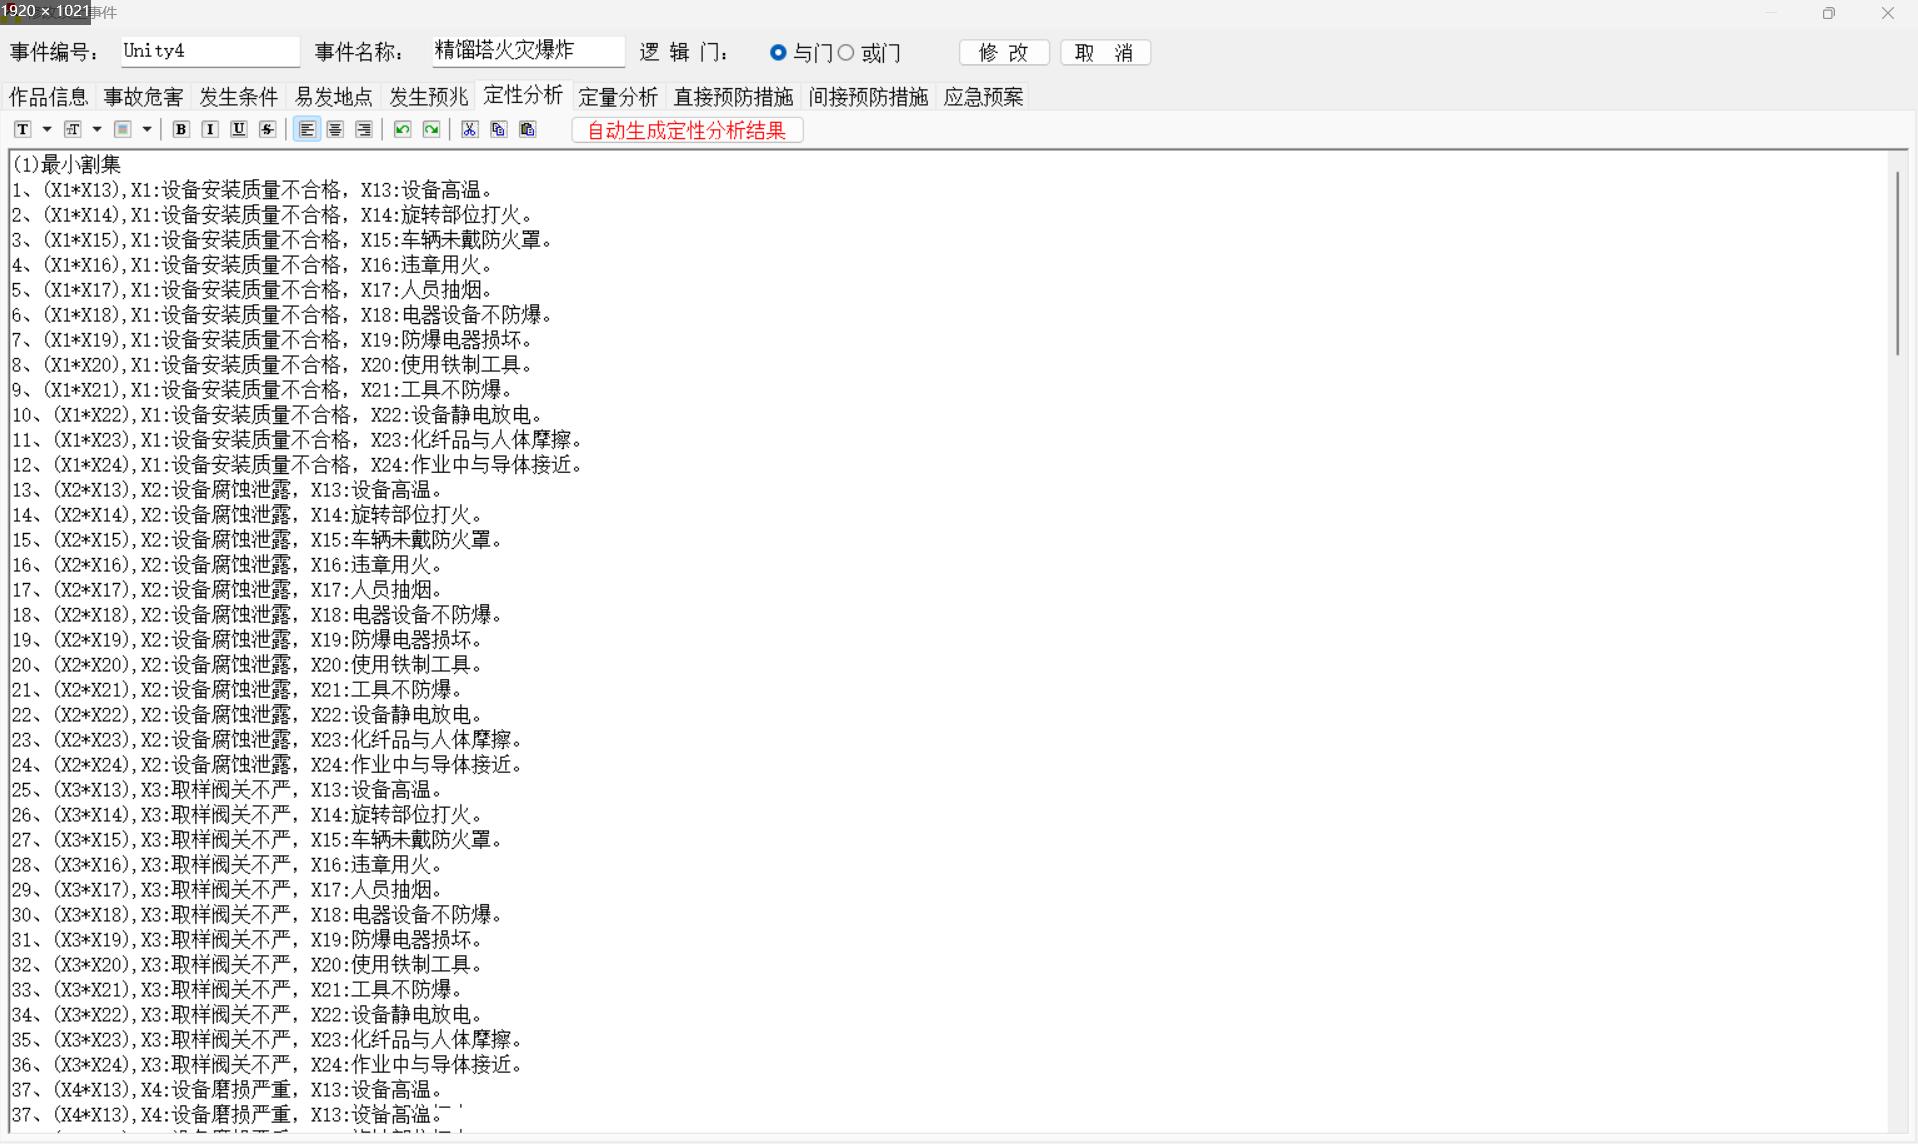1918x1144 pixels.
Task: Redo the last edit
Action: click(x=431, y=129)
